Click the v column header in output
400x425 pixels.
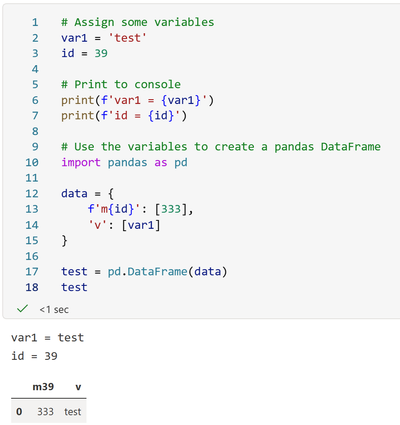[x=78, y=387]
